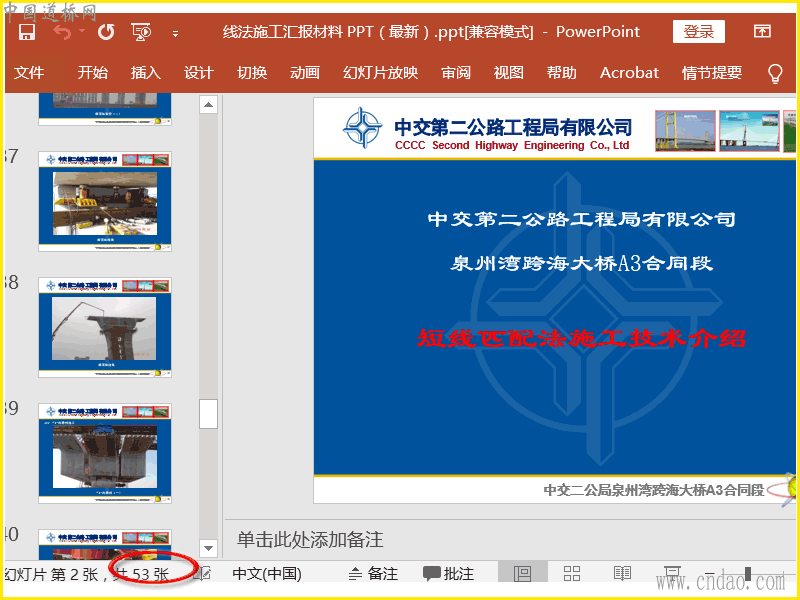Click the Redo/Repeat icon
This screenshot has height=600, width=800.
106,32
